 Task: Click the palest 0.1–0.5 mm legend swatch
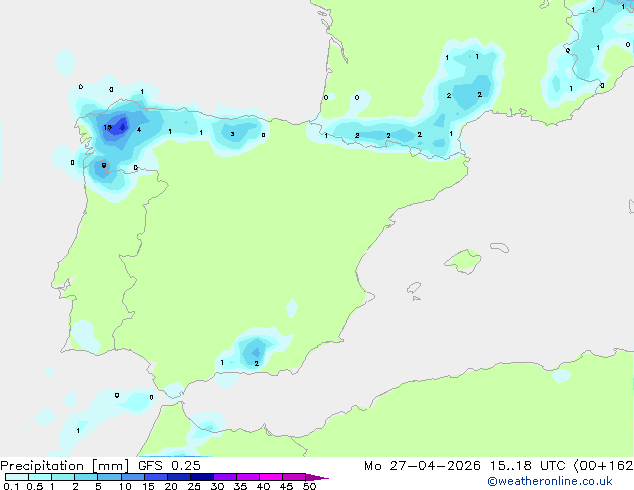coord(17,477)
